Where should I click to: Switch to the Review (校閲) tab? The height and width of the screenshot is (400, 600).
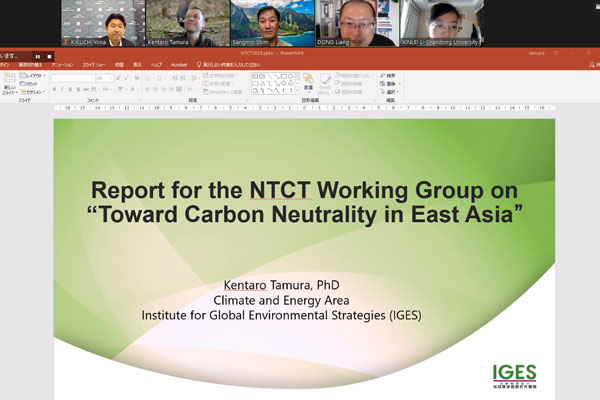119,65
